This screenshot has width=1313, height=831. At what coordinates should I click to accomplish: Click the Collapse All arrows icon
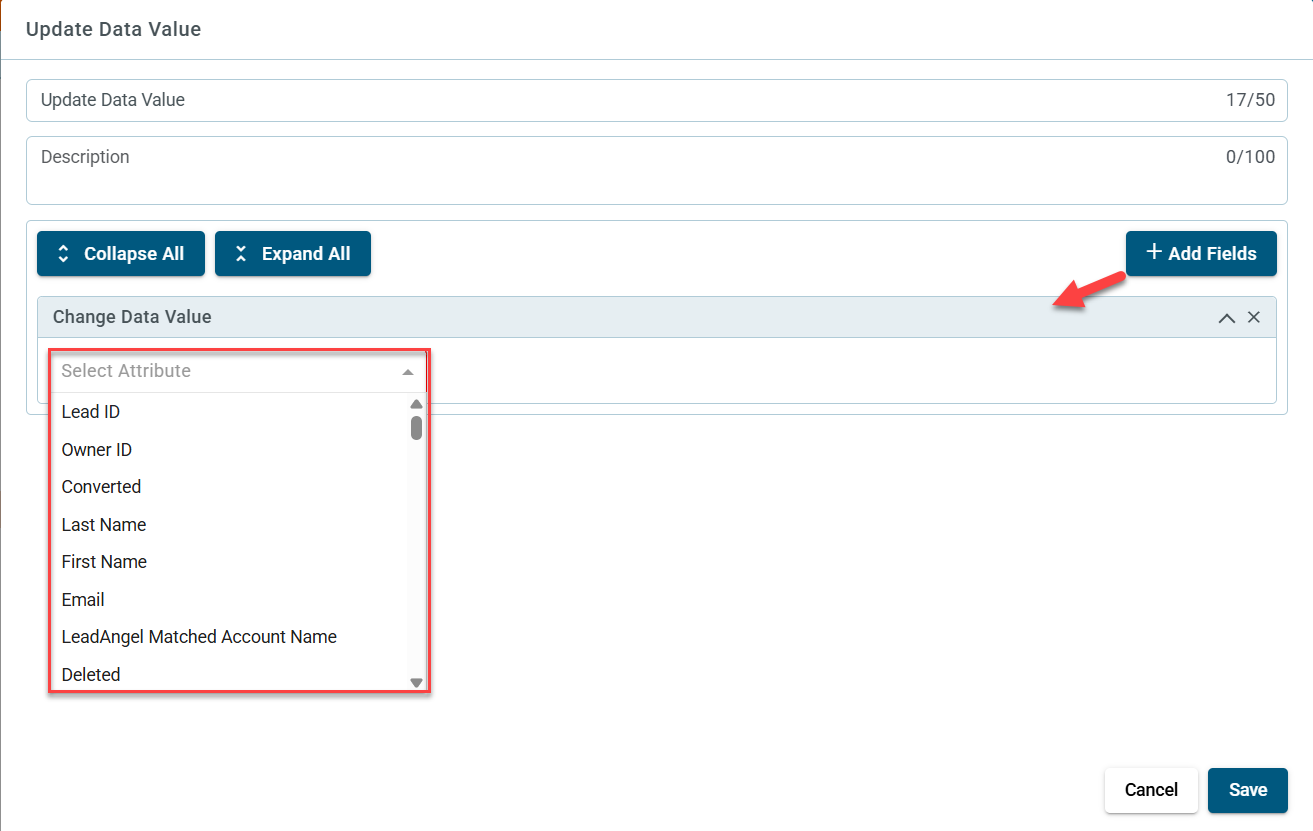point(63,254)
